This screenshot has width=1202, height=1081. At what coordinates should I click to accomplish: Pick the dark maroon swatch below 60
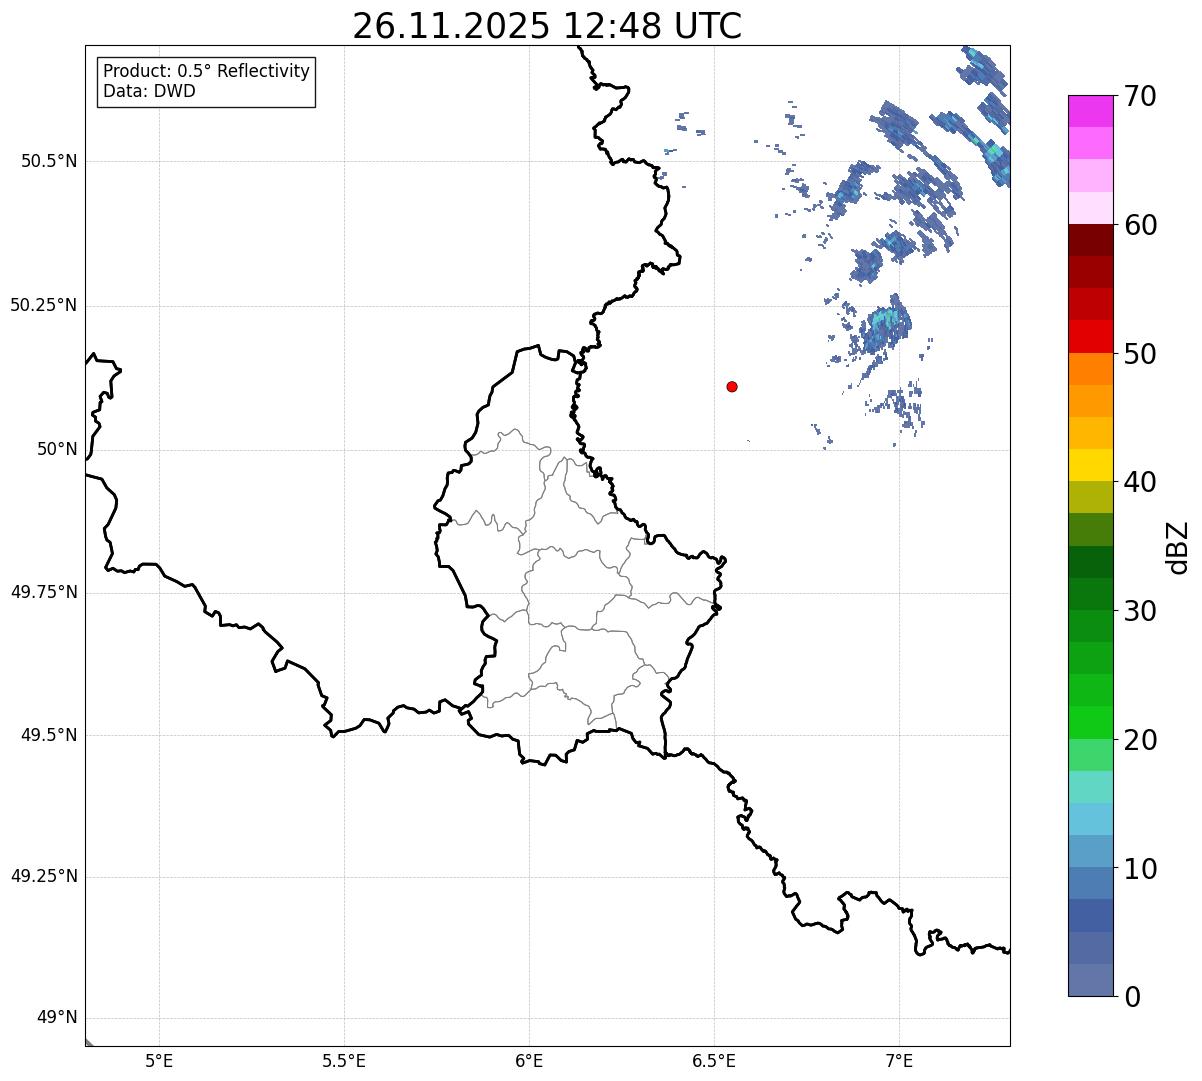tap(1090, 240)
